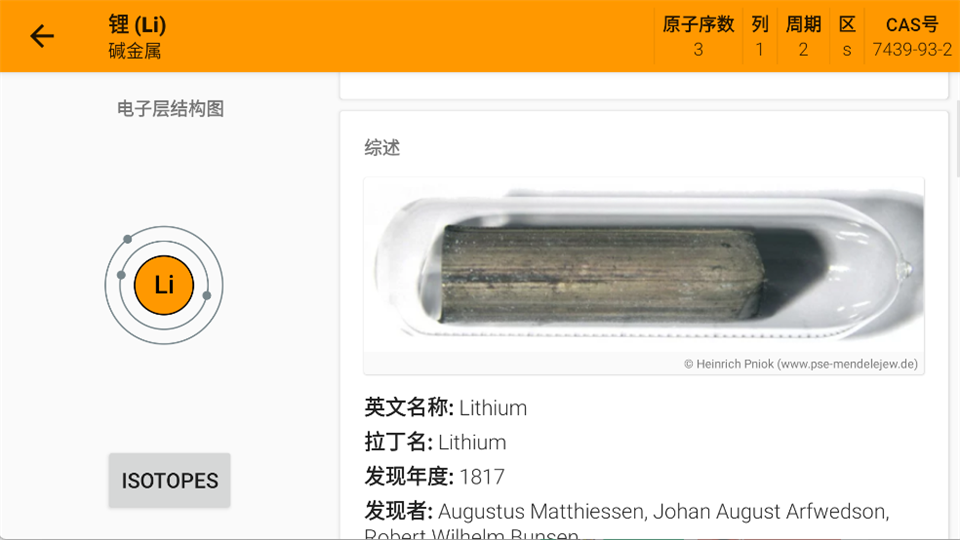Tap the CAS号 7439-93-2 cell
960x540 pixels.
tap(912, 37)
